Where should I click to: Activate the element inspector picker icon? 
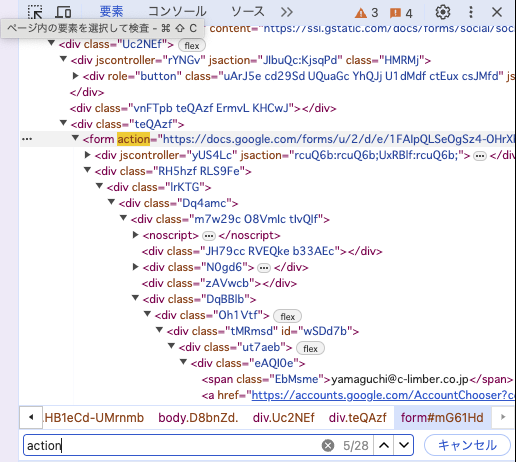tap(35, 12)
